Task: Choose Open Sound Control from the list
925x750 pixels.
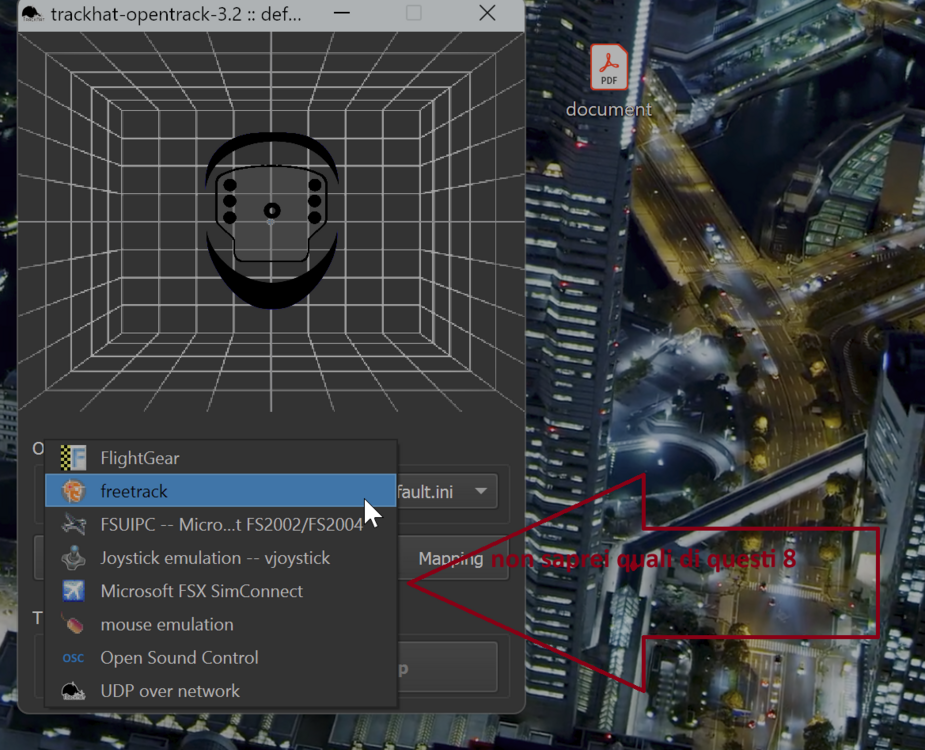Action: click(x=178, y=658)
